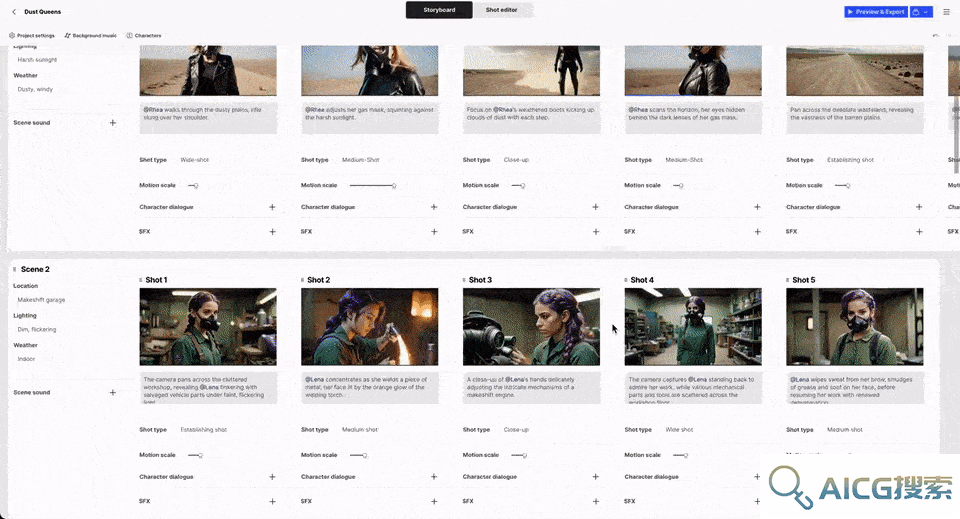Screen dimensions: 960x519
Task: Edit the Harsh sunlight lighting field
Action: (x=37, y=60)
